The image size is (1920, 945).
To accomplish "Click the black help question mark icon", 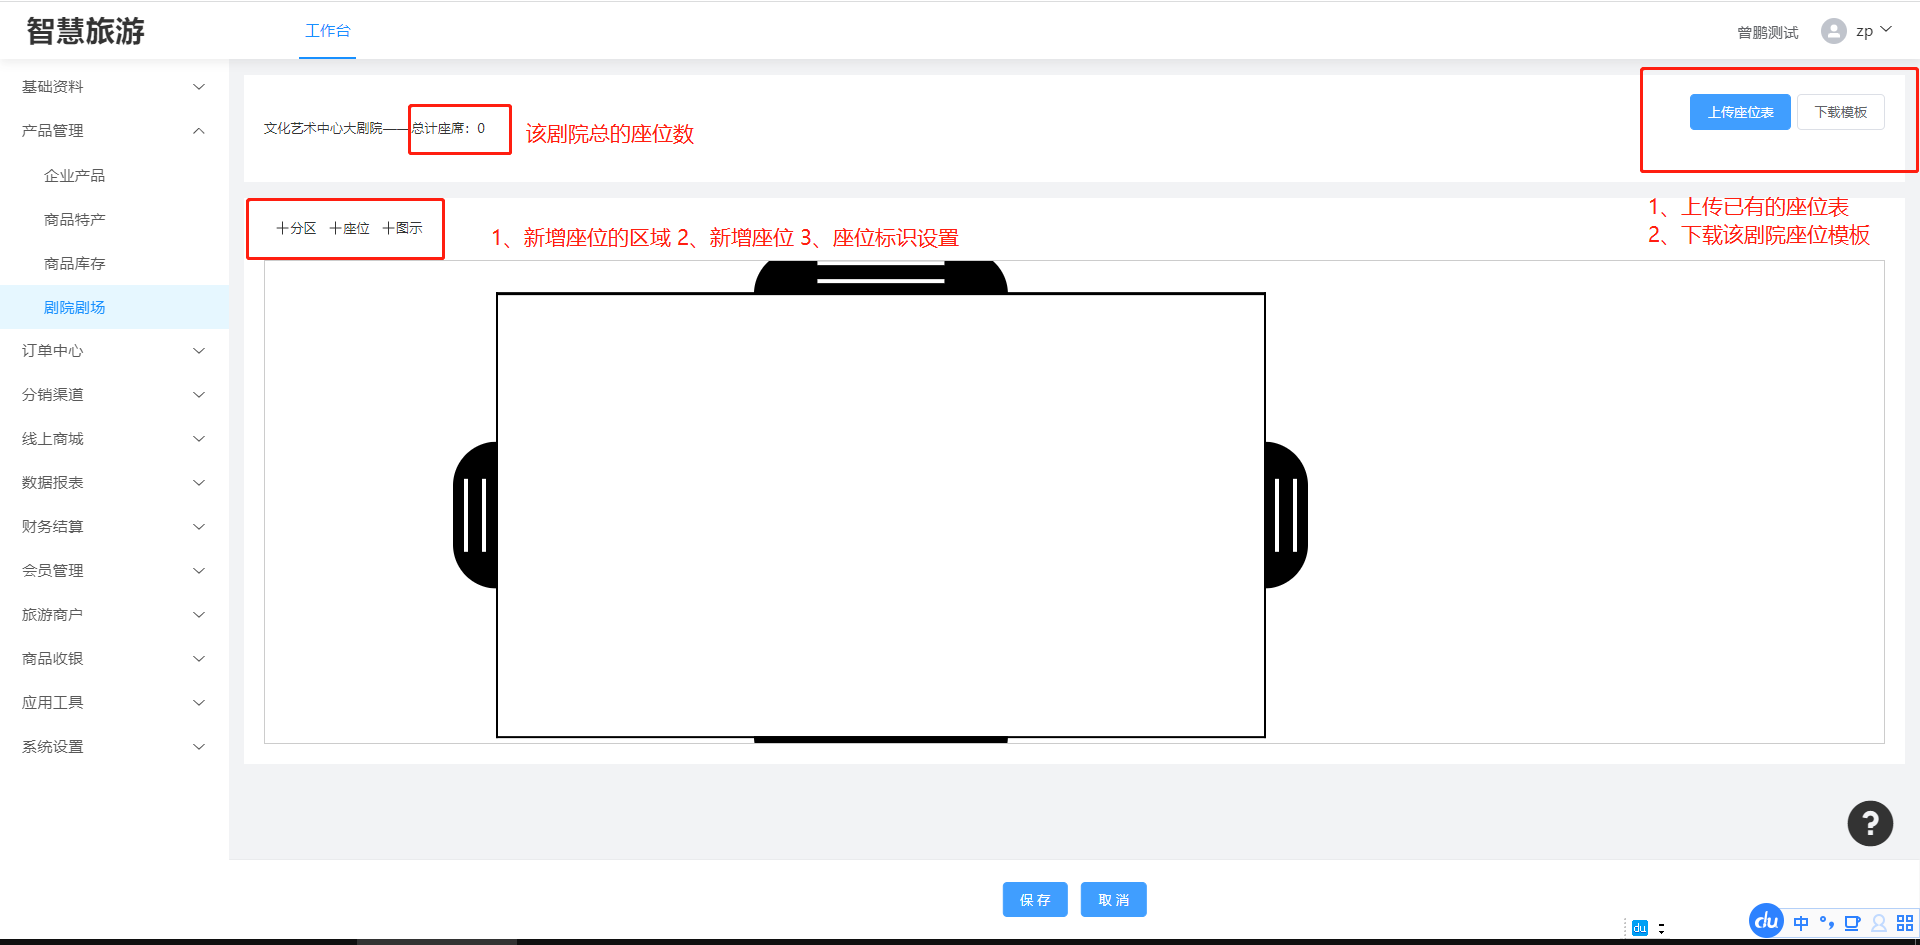I will (1869, 824).
